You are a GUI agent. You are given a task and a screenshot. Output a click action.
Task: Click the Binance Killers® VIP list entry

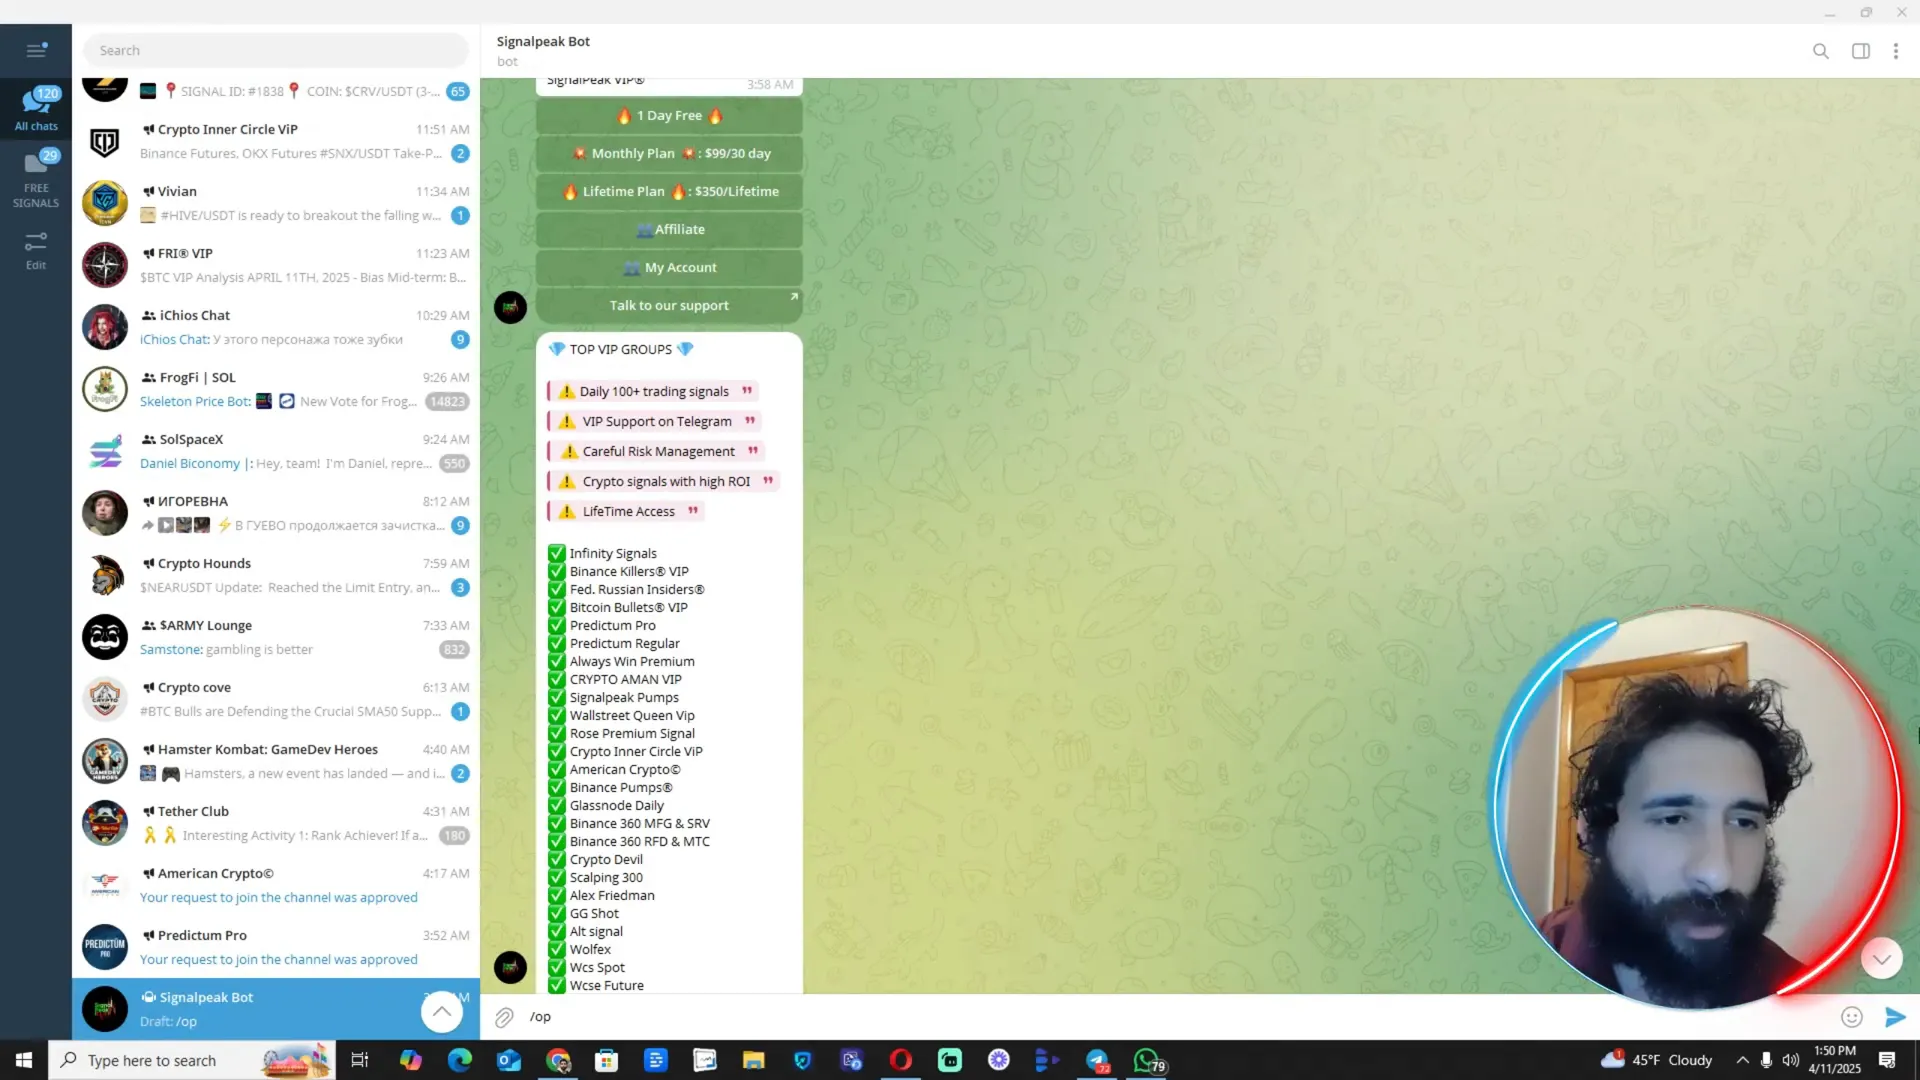[x=628, y=572]
